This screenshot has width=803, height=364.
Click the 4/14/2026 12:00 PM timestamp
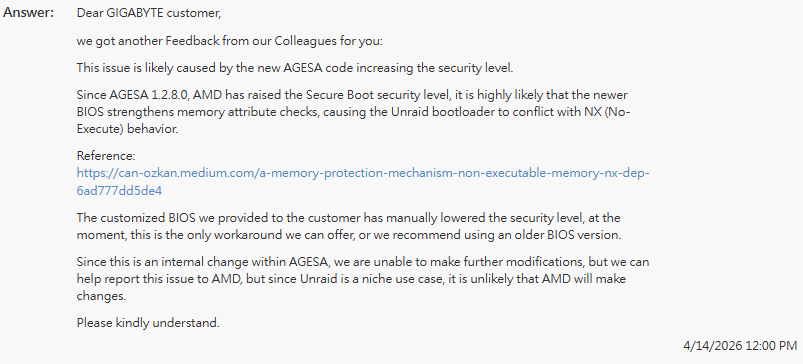(x=739, y=346)
